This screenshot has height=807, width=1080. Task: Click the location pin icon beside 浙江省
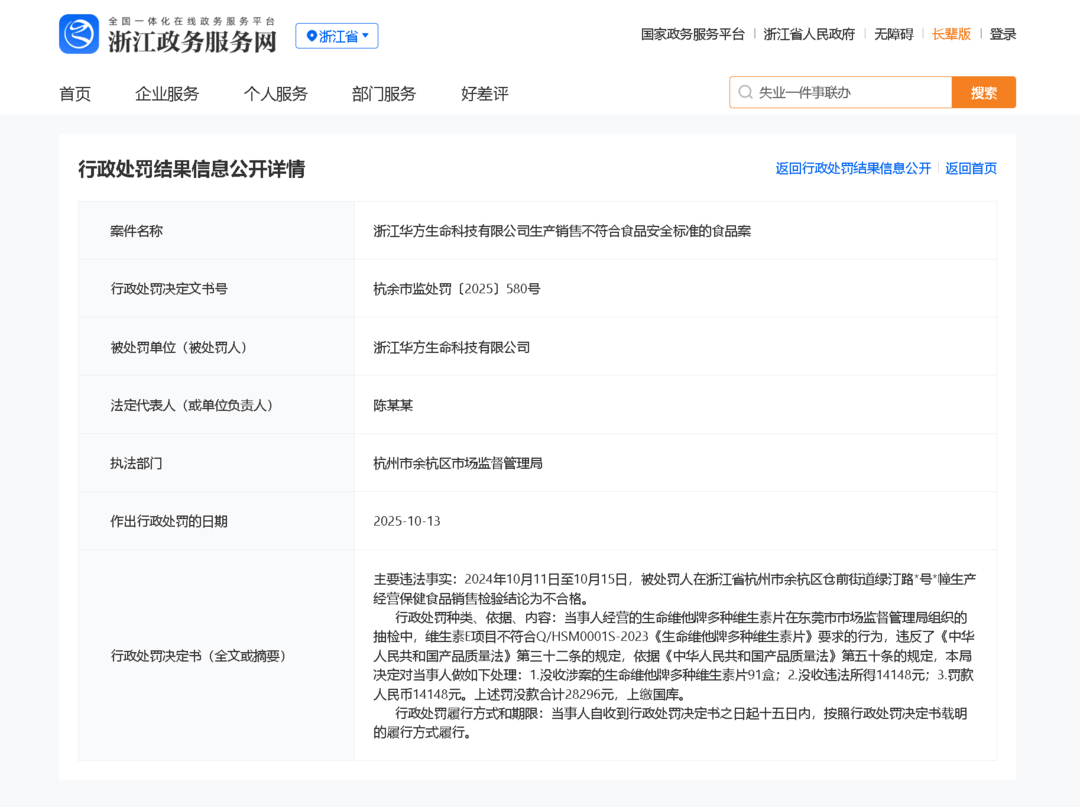[311, 36]
